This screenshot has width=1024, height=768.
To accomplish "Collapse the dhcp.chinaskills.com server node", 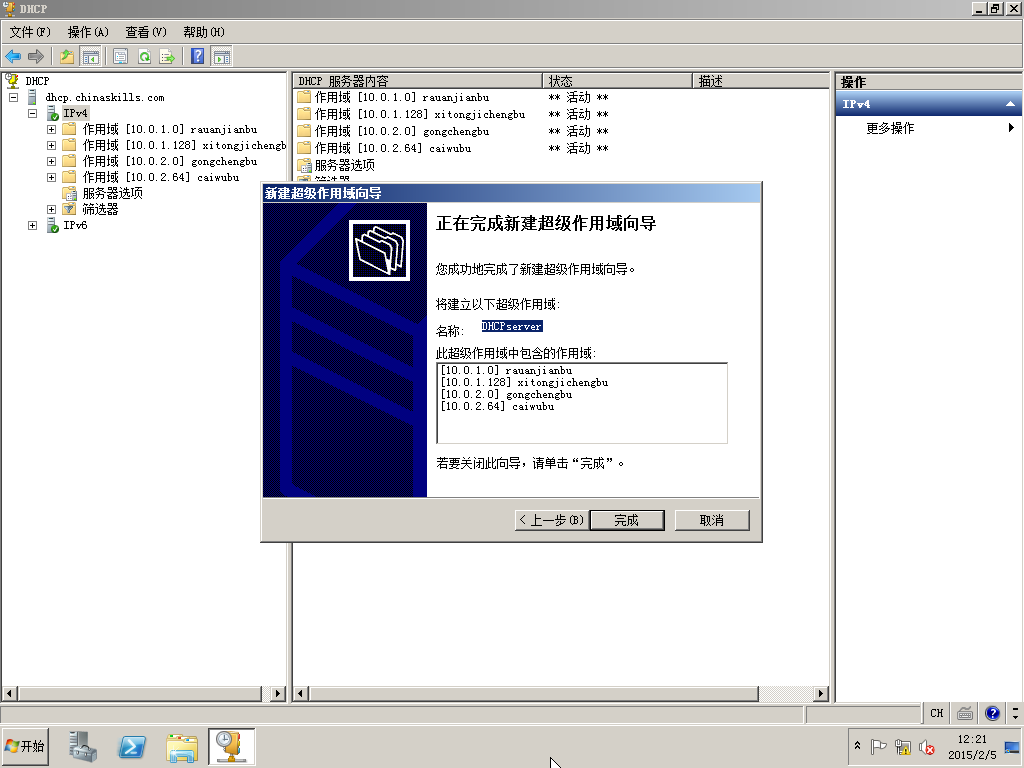I will [x=13, y=97].
